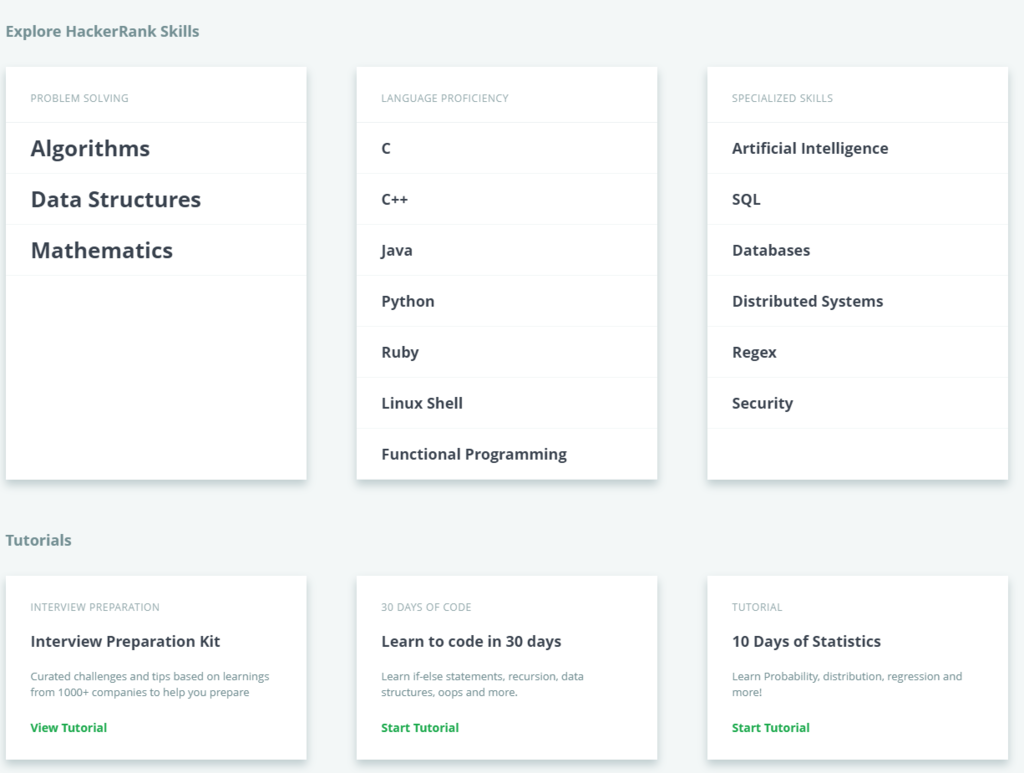Screen dimensions: 1024x773
Task: Select the C++ language track
Action: click(x=394, y=199)
